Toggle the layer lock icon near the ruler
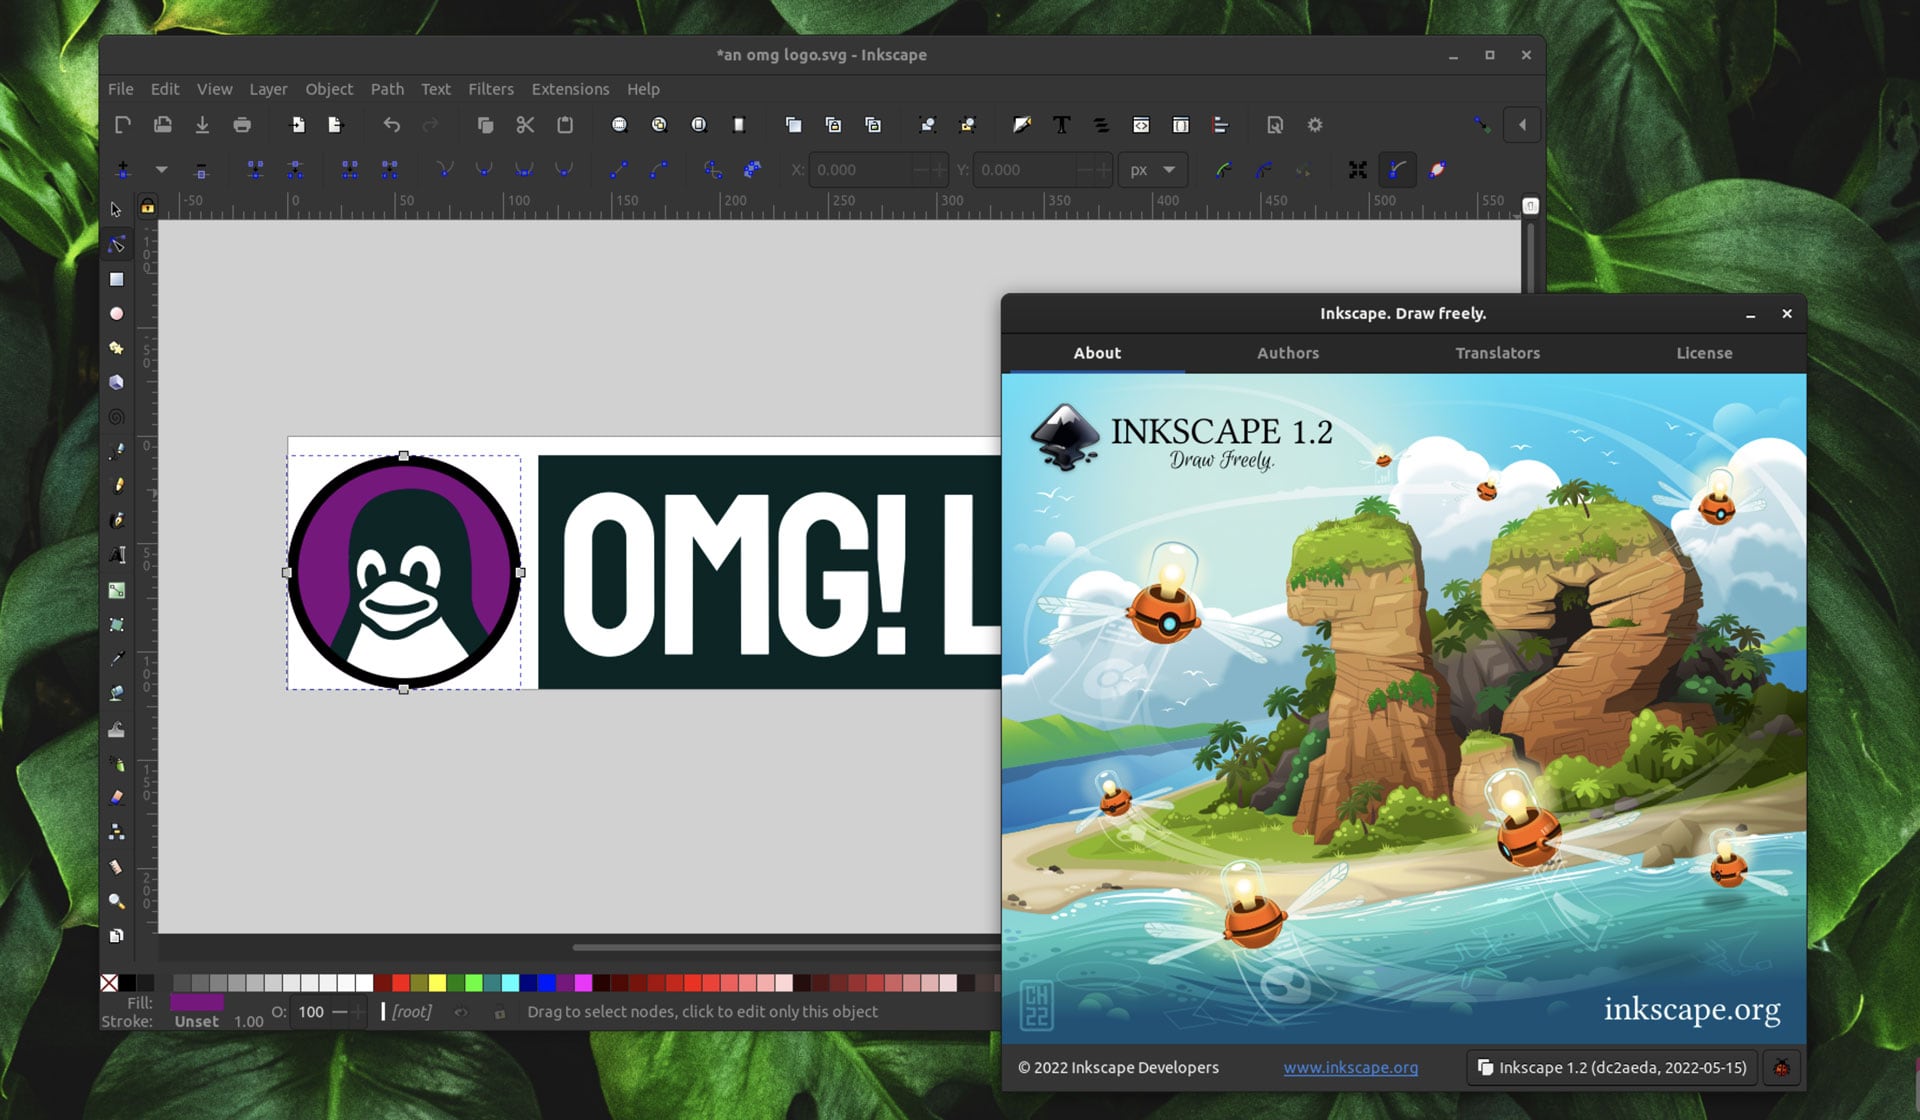The height and width of the screenshot is (1120, 1920). point(148,206)
